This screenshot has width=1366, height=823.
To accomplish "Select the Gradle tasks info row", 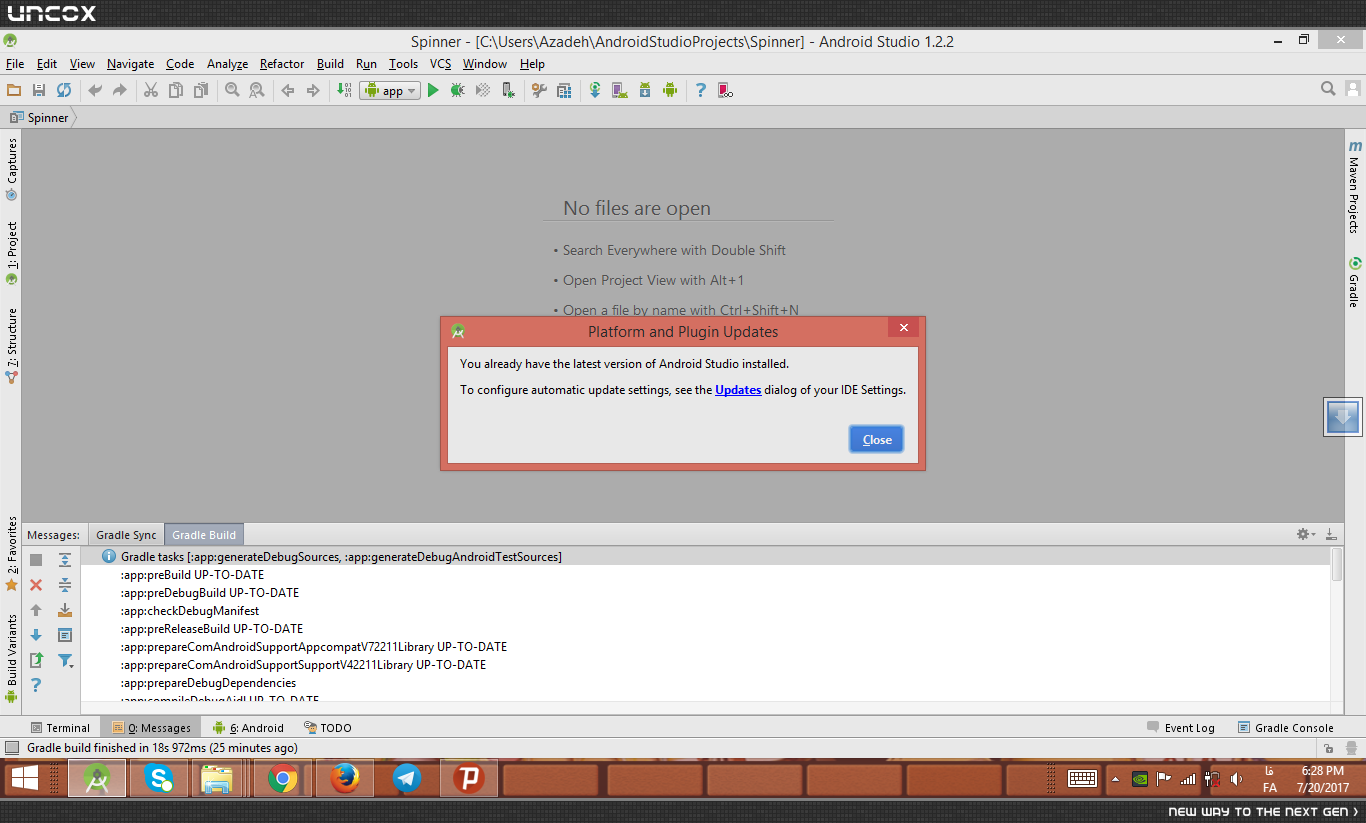I will click(x=705, y=557).
